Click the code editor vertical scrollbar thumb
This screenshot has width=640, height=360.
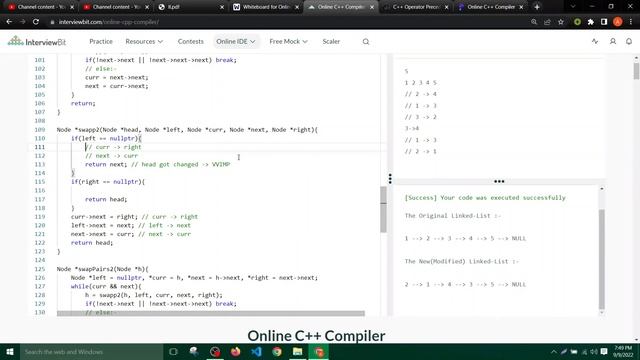pos(383,209)
